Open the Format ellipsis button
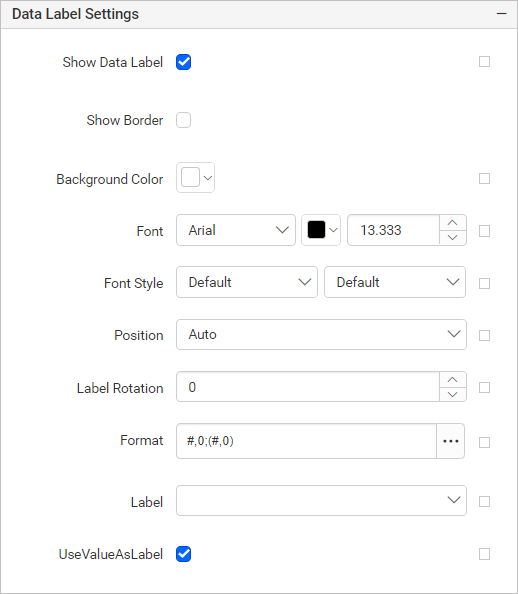The height and width of the screenshot is (594, 518). [451, 441]
